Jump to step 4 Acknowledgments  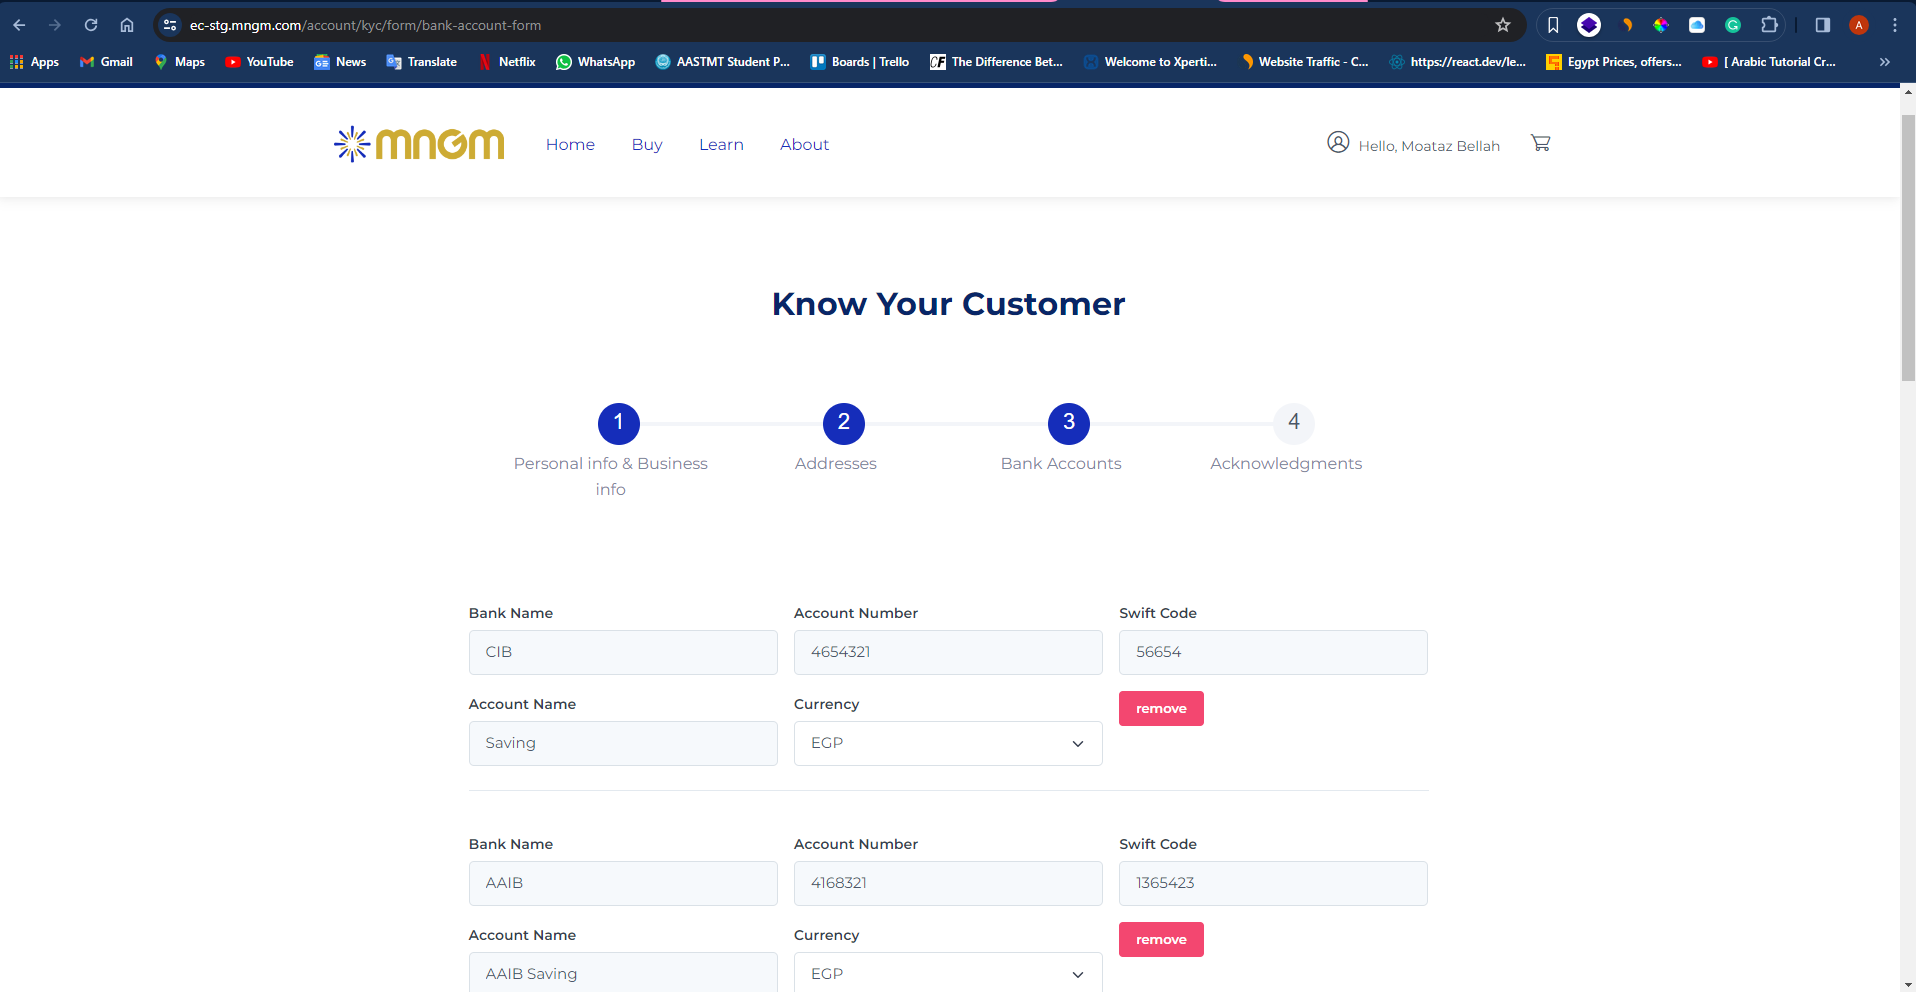(x=1293, y=423)
